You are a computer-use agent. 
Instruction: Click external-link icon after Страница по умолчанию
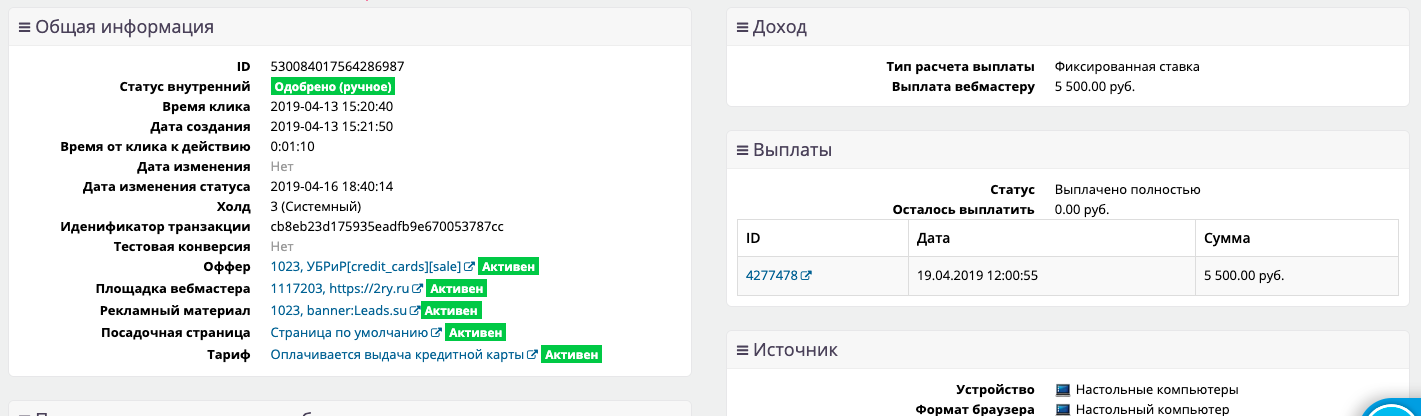coord(436,333)
